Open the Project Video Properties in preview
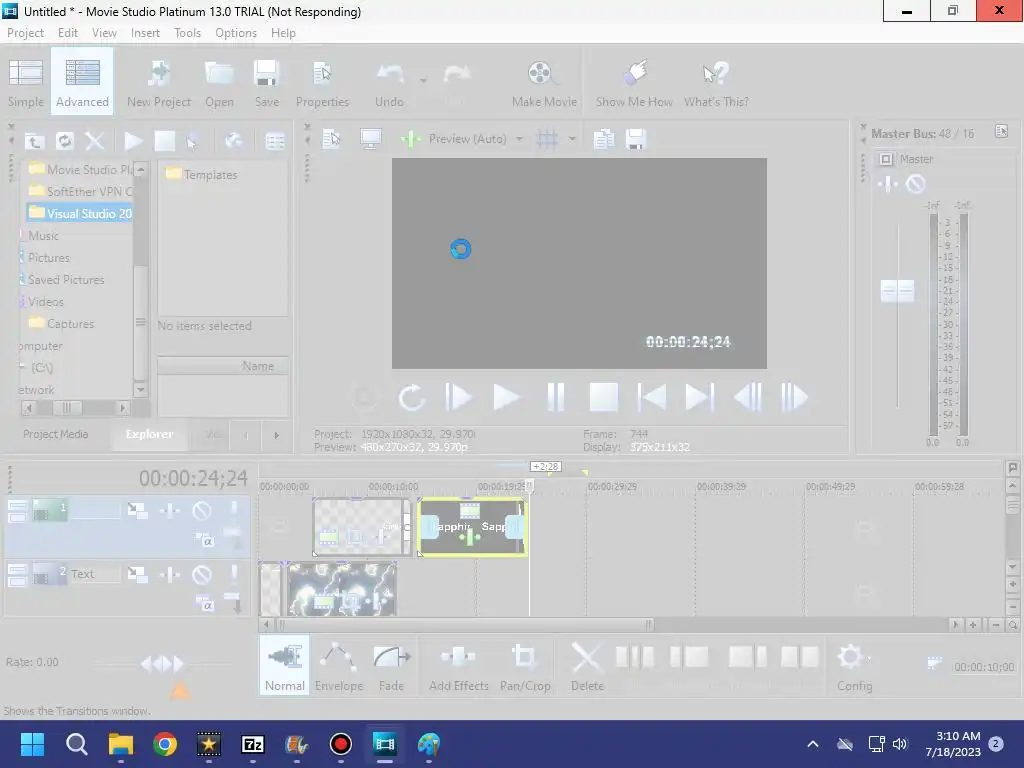 click(332, 138)
